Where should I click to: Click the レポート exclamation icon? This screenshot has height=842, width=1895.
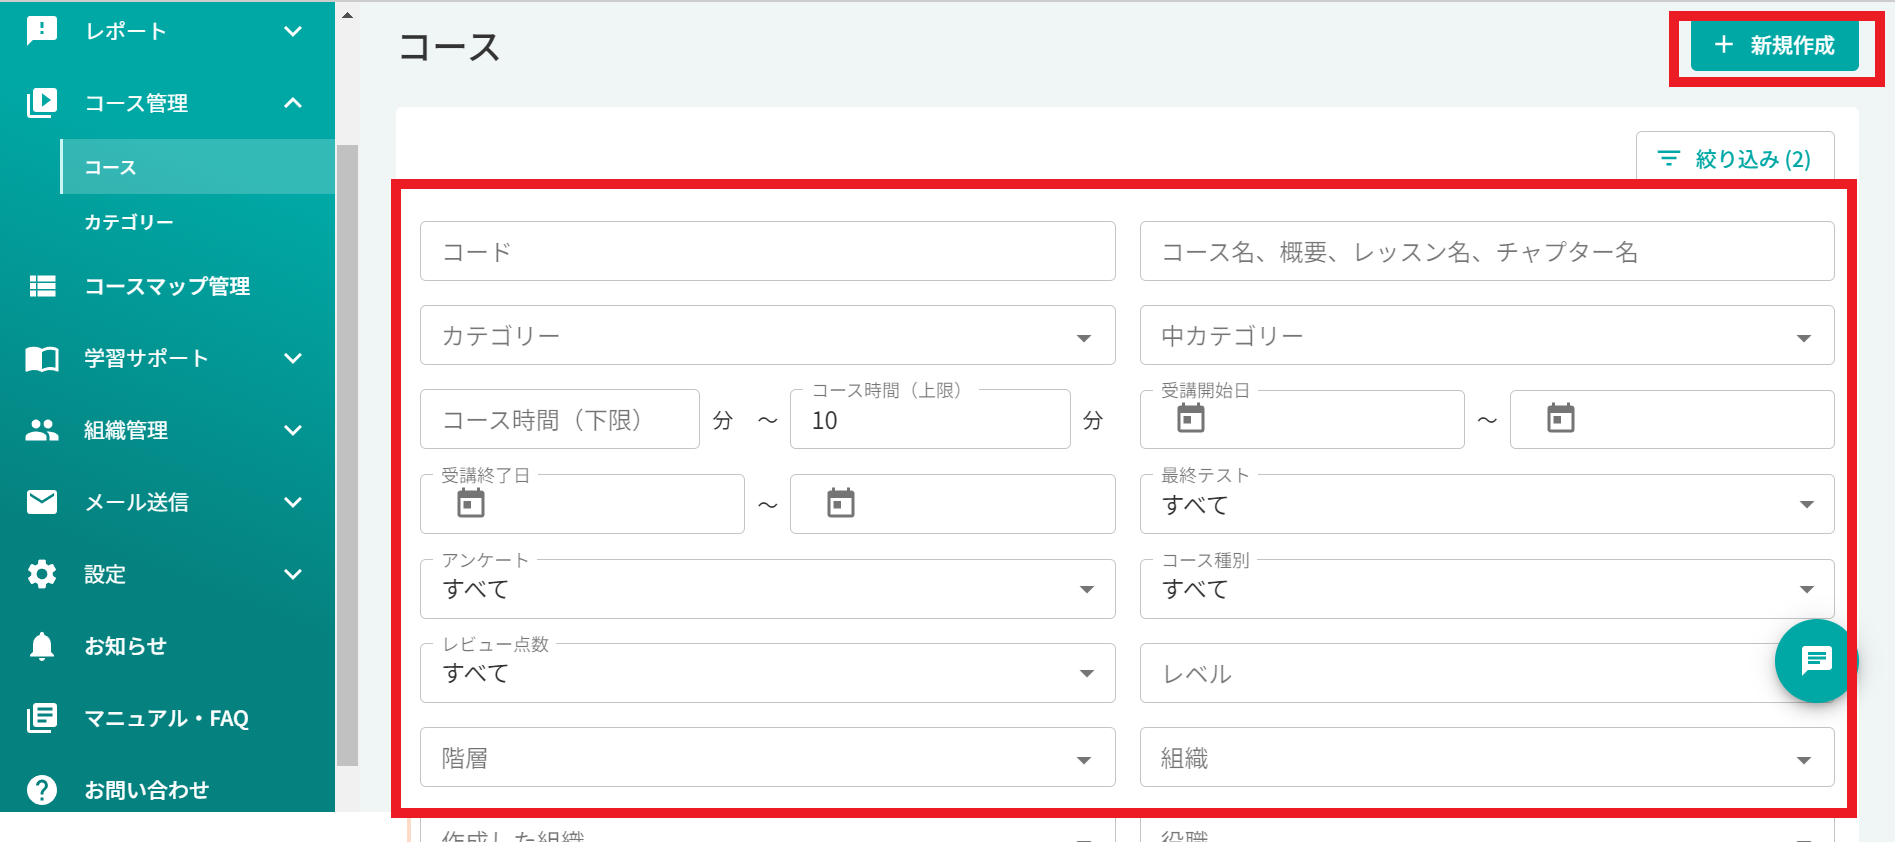pos(42,31)
